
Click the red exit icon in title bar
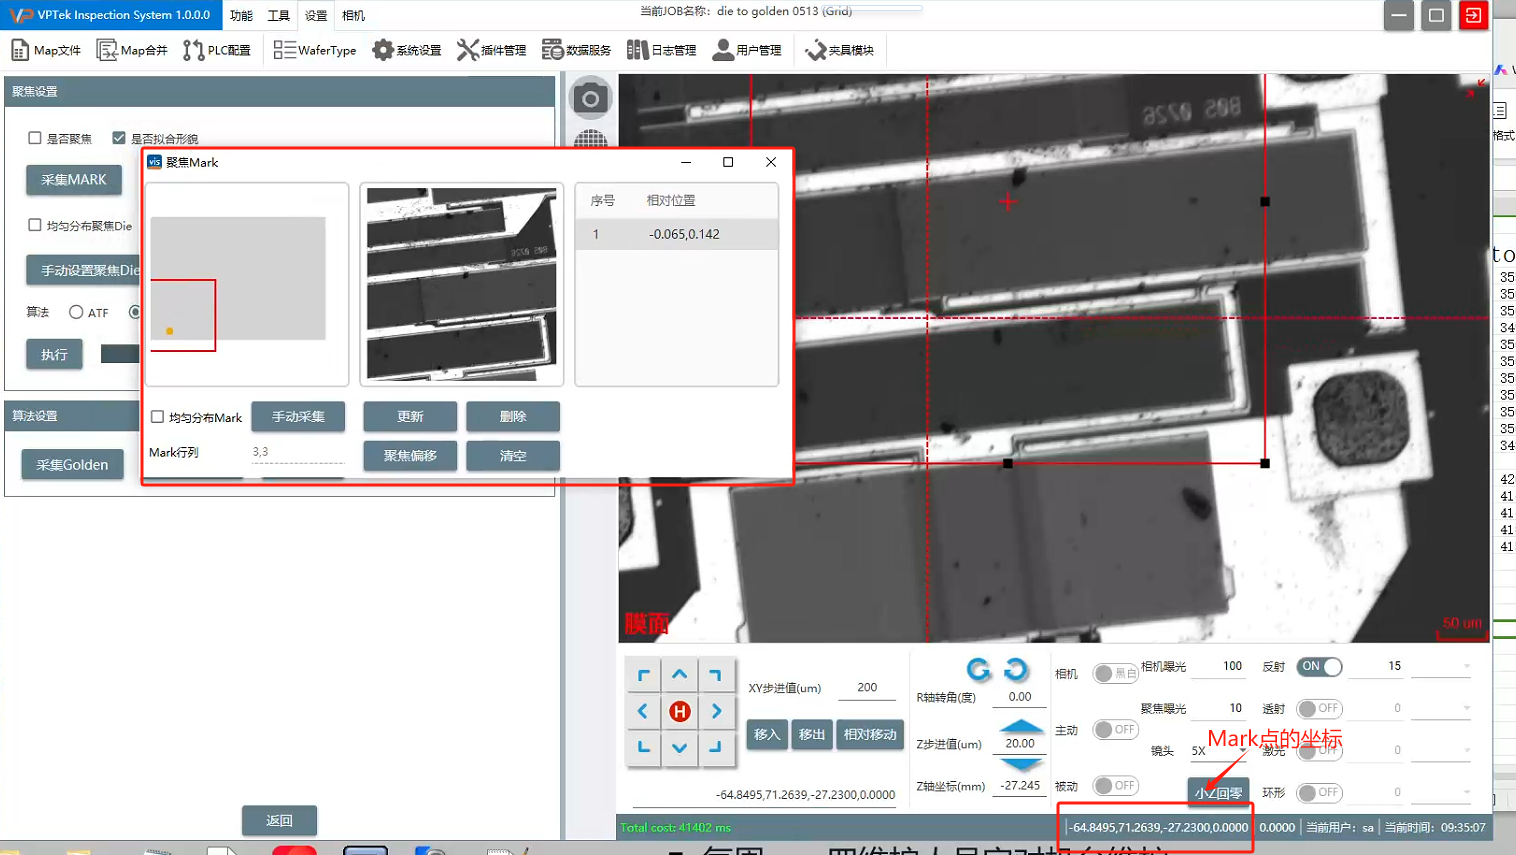(1473, 15)
